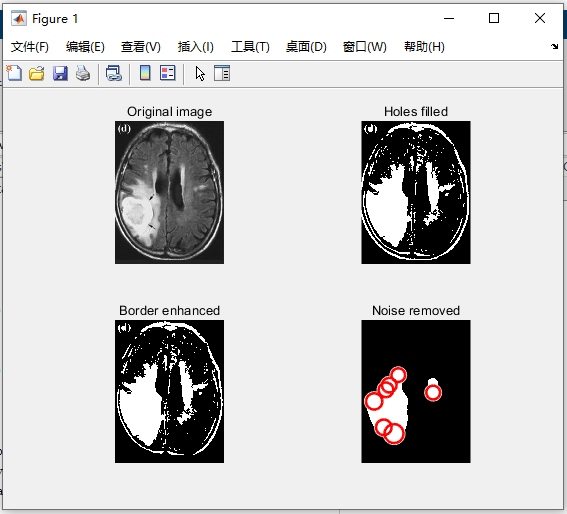Select the Noise removed subplot image
Image resolution: width=567 pixels, height=514 pixels.
coord(416,391)
